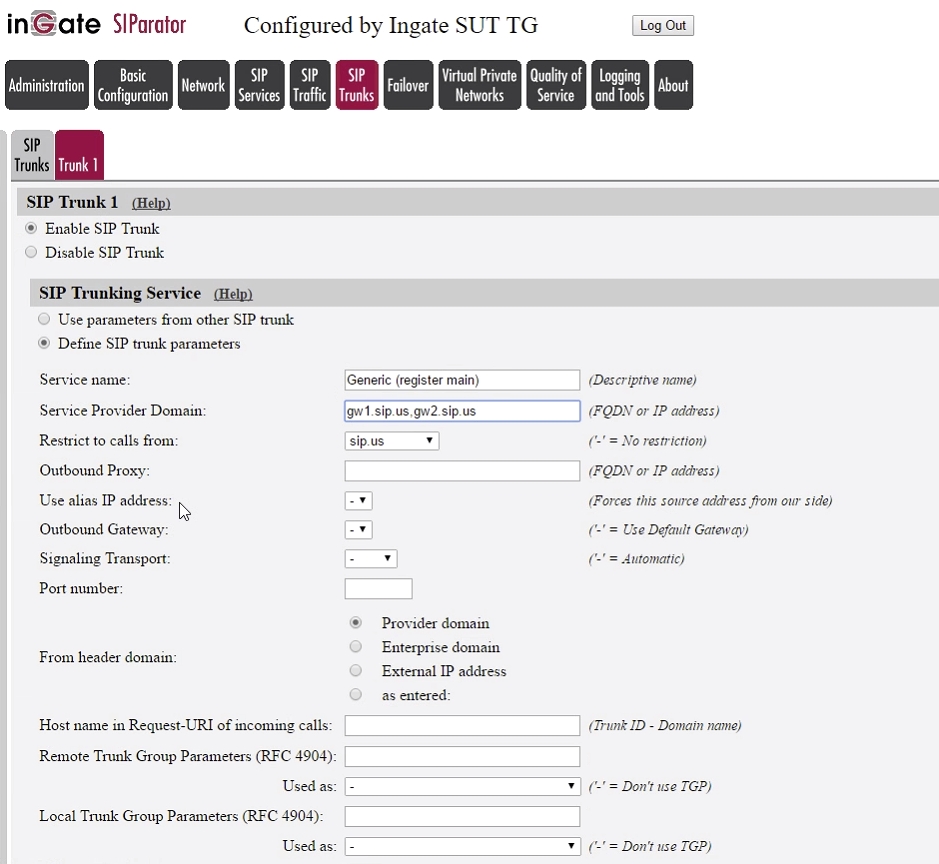The height and width of the screenshot is (864, 939).
Task: Open Help for SIP Trunk 1
Action: point(151,204)
